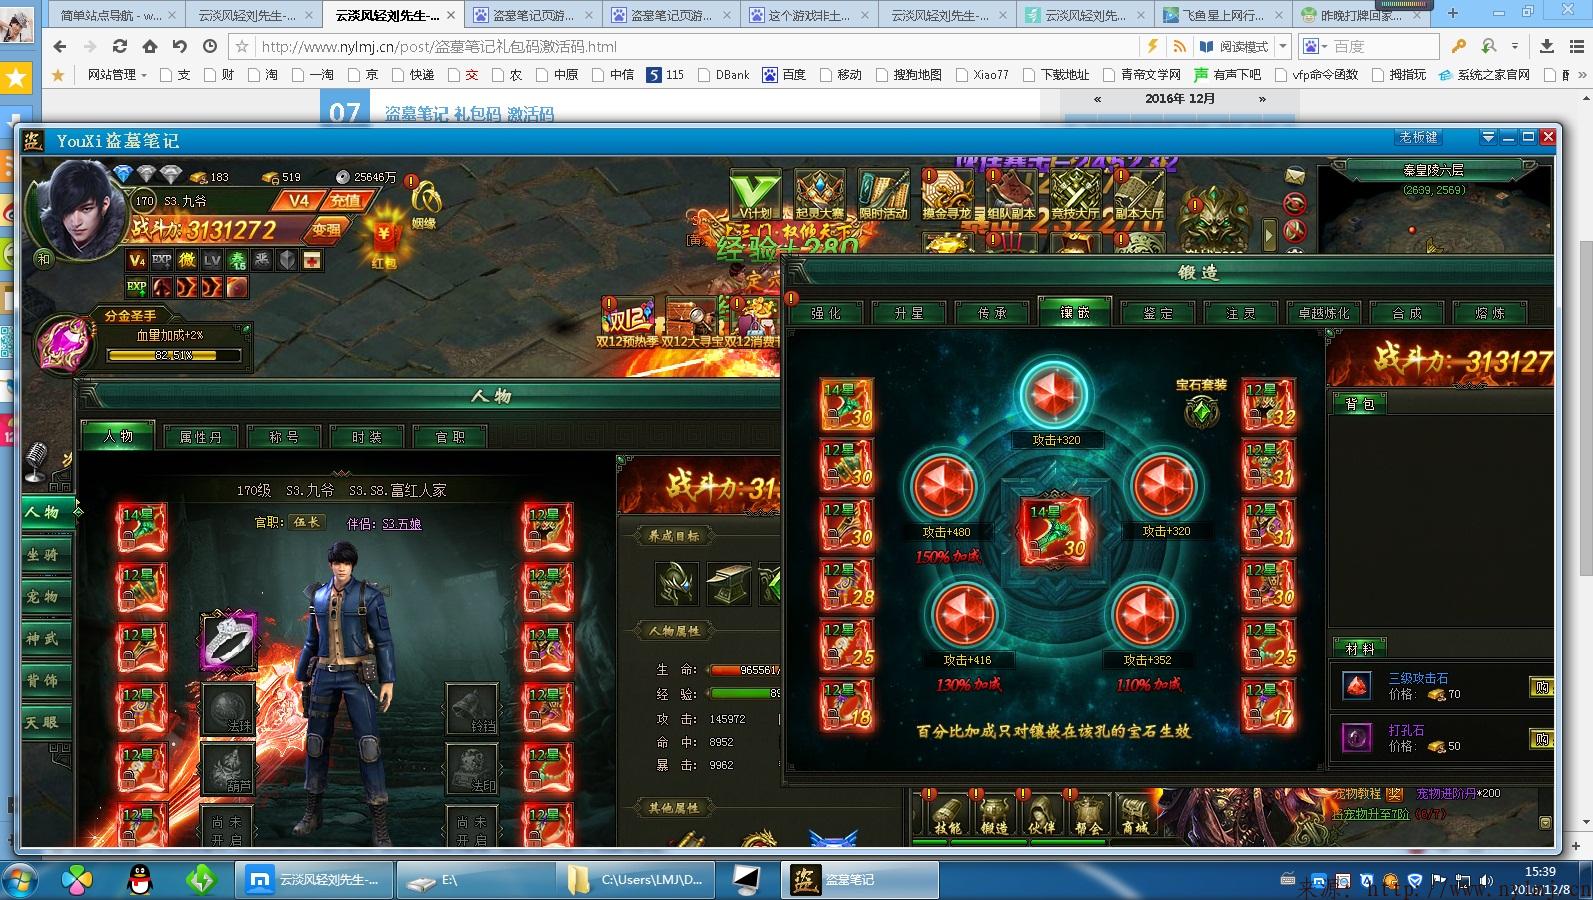
Task: Open the 竞技大厅 icon
Action: 1075,193
